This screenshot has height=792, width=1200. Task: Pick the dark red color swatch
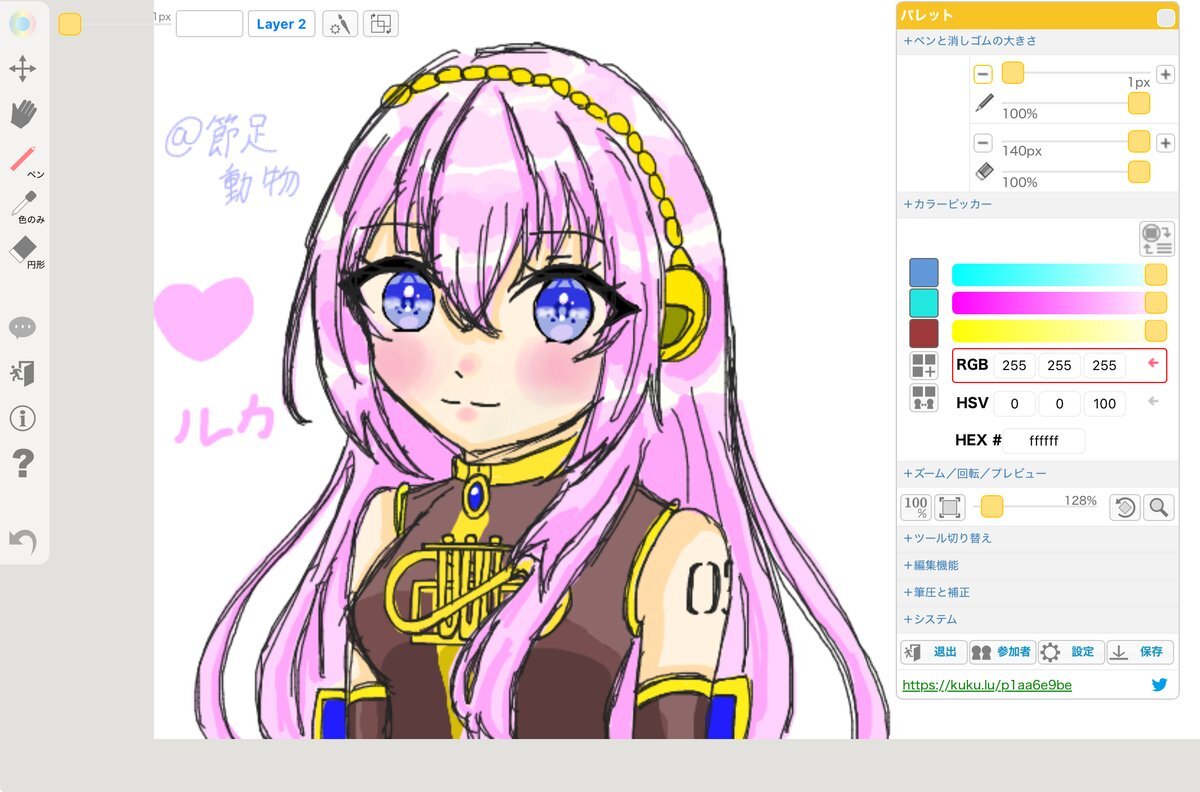click(924, 333)
